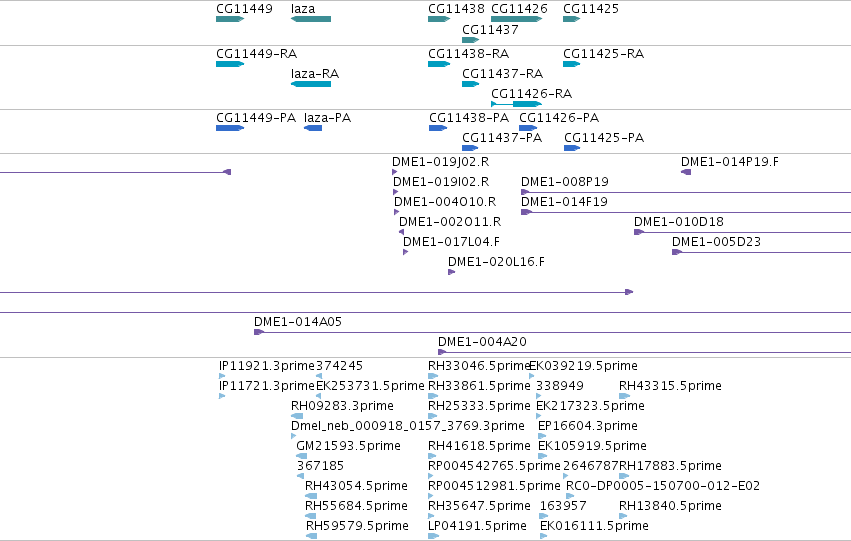The height and width of the screenshot is (541, 851).
Task: Select EST feature 367185
Action: point(320,466)
